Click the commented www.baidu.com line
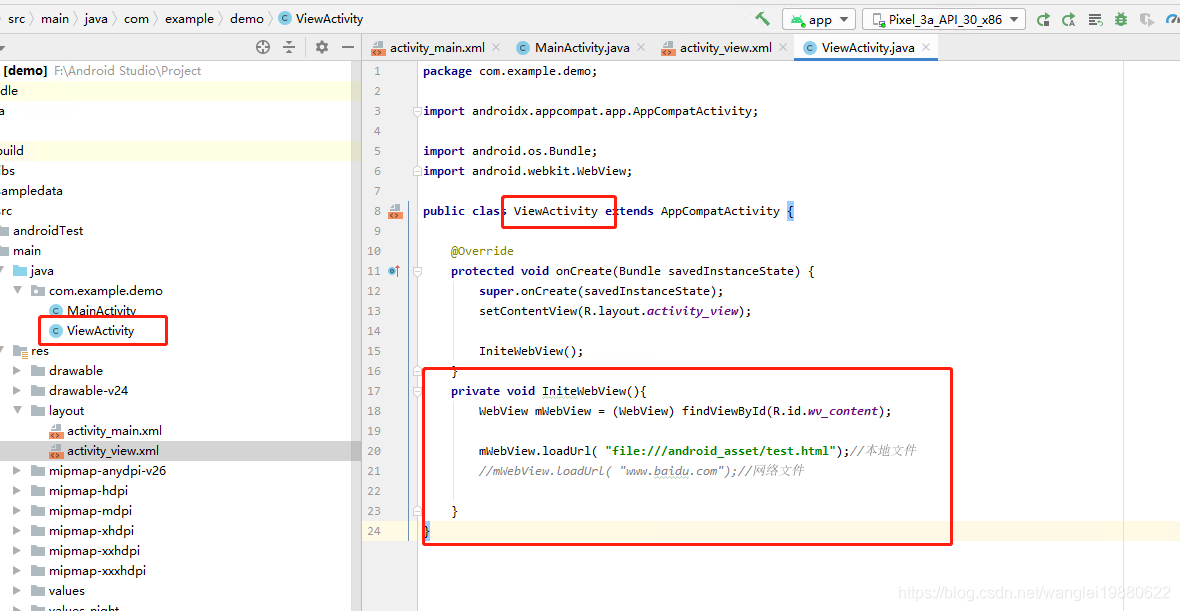 642,471
